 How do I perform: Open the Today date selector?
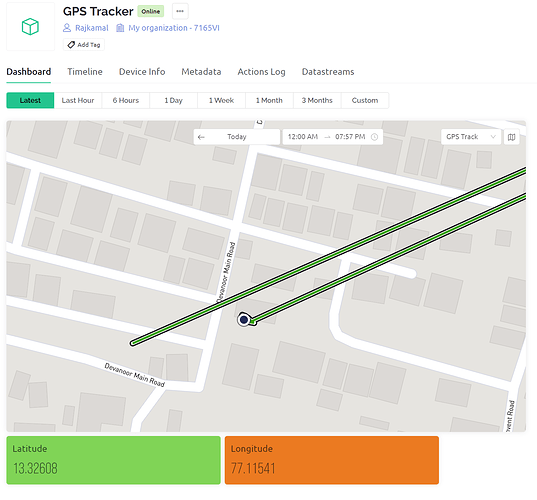237,137
